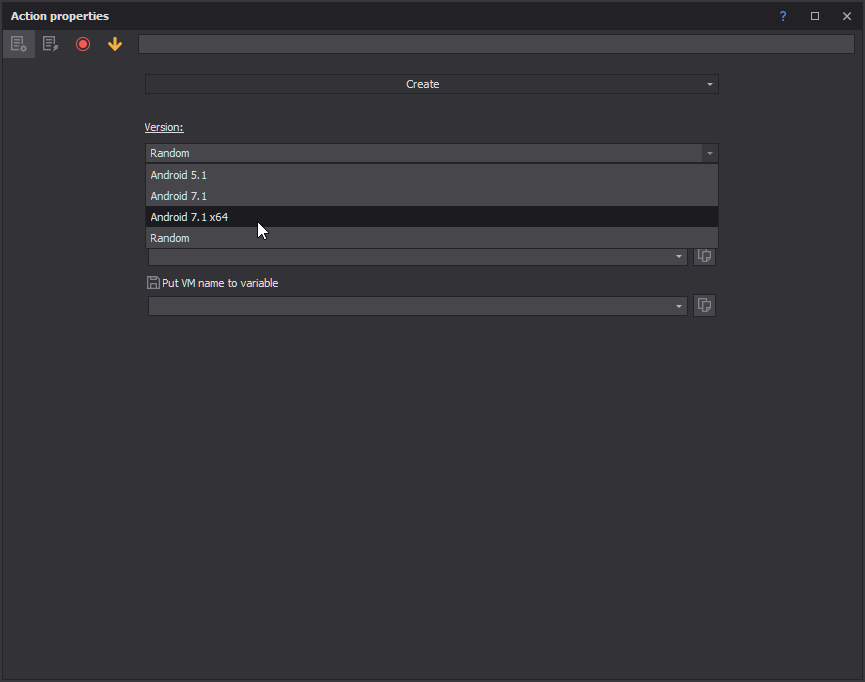Choose Android 5.1 from the list

coord(431,175)
